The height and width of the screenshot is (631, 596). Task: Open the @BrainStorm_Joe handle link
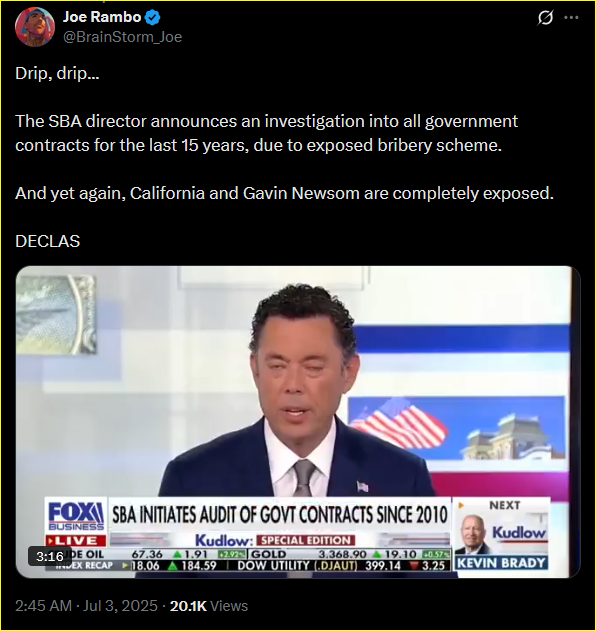[x=122, y=37]
